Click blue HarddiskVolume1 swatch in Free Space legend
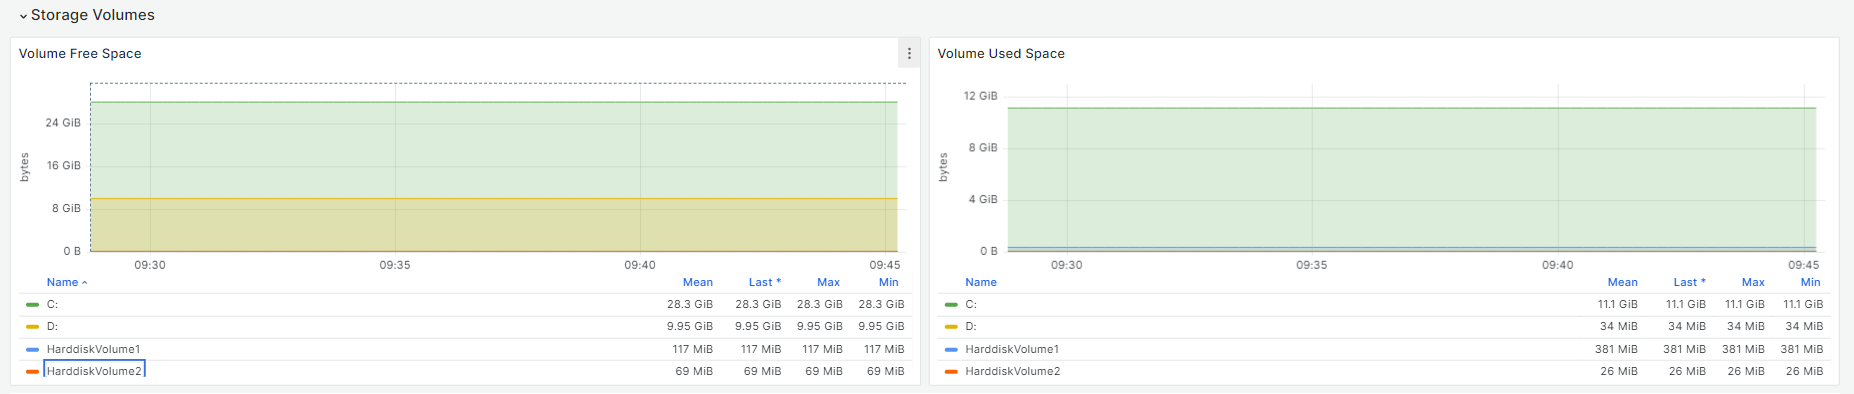The image size is (1854, 394). click(32, 350)
